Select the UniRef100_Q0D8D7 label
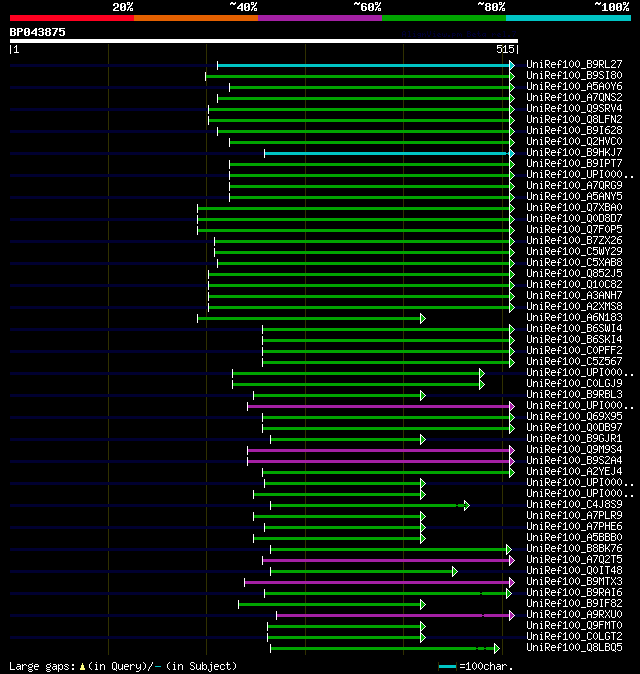The height and width of the screenshot is (674, 640). 574,219
